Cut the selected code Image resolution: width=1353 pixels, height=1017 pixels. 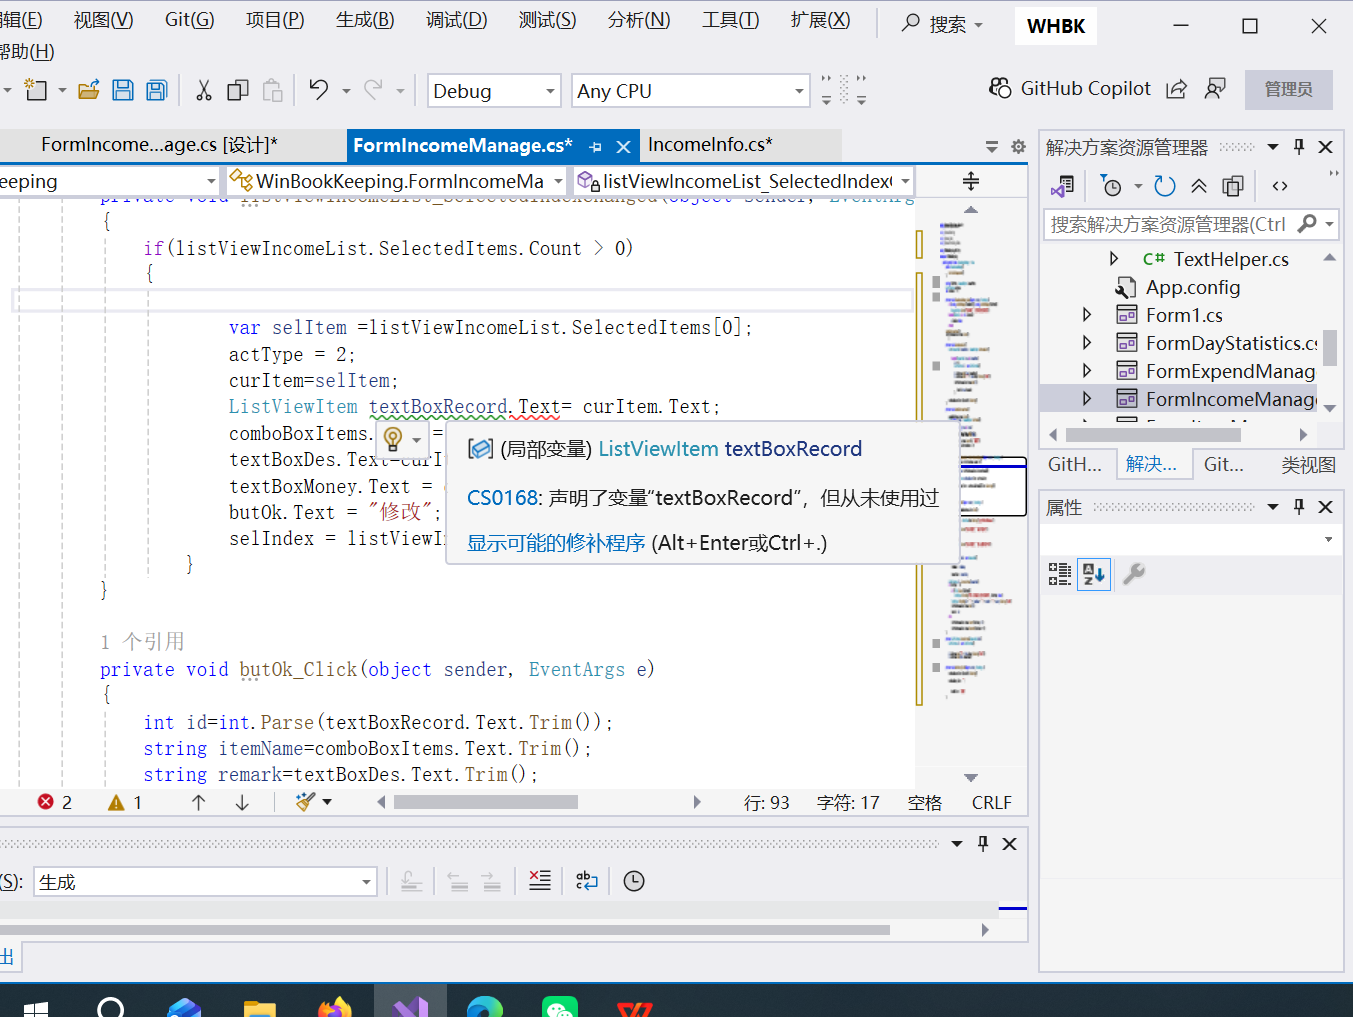point(204,90)
